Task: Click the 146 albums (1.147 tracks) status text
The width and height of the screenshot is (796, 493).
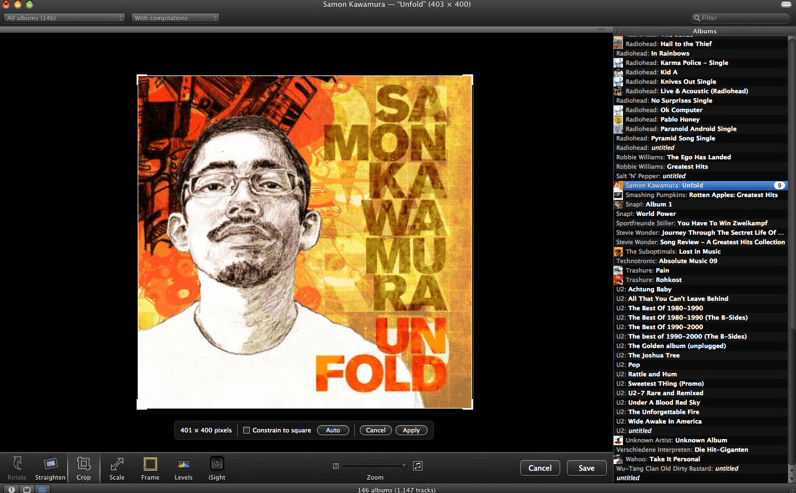Action: tap(396, 490)
